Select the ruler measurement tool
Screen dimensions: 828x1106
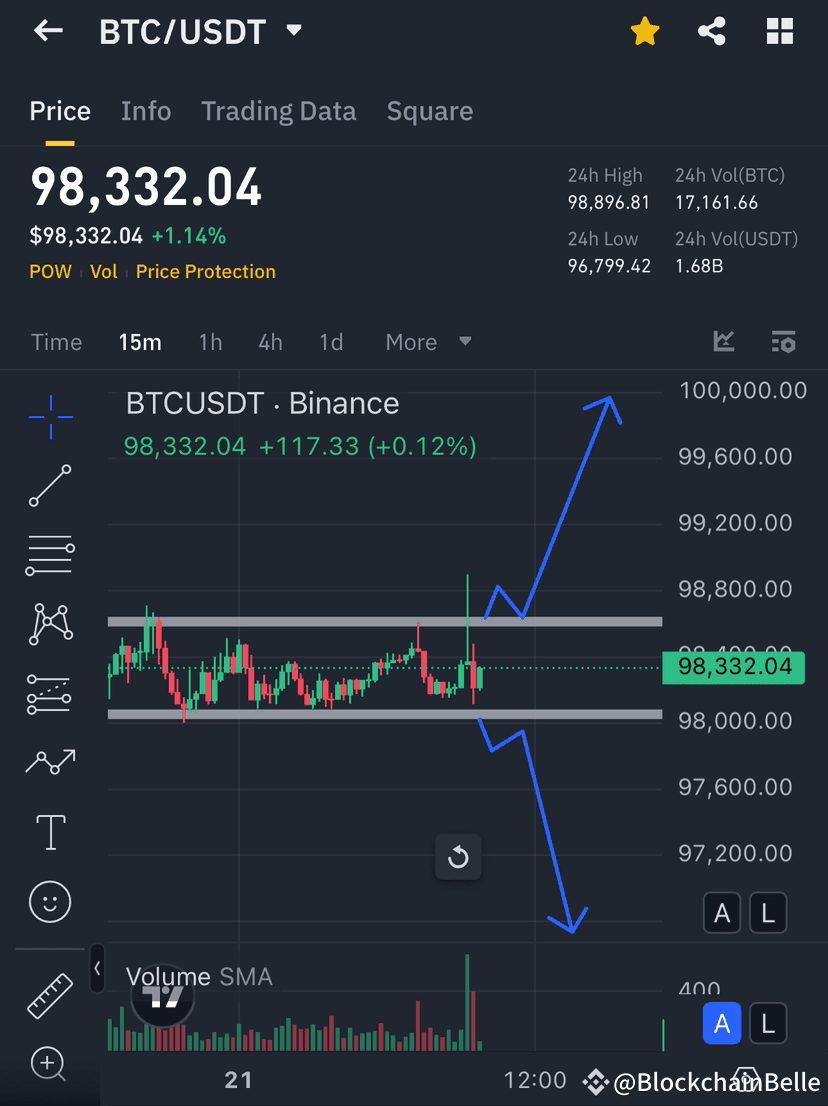49,995
